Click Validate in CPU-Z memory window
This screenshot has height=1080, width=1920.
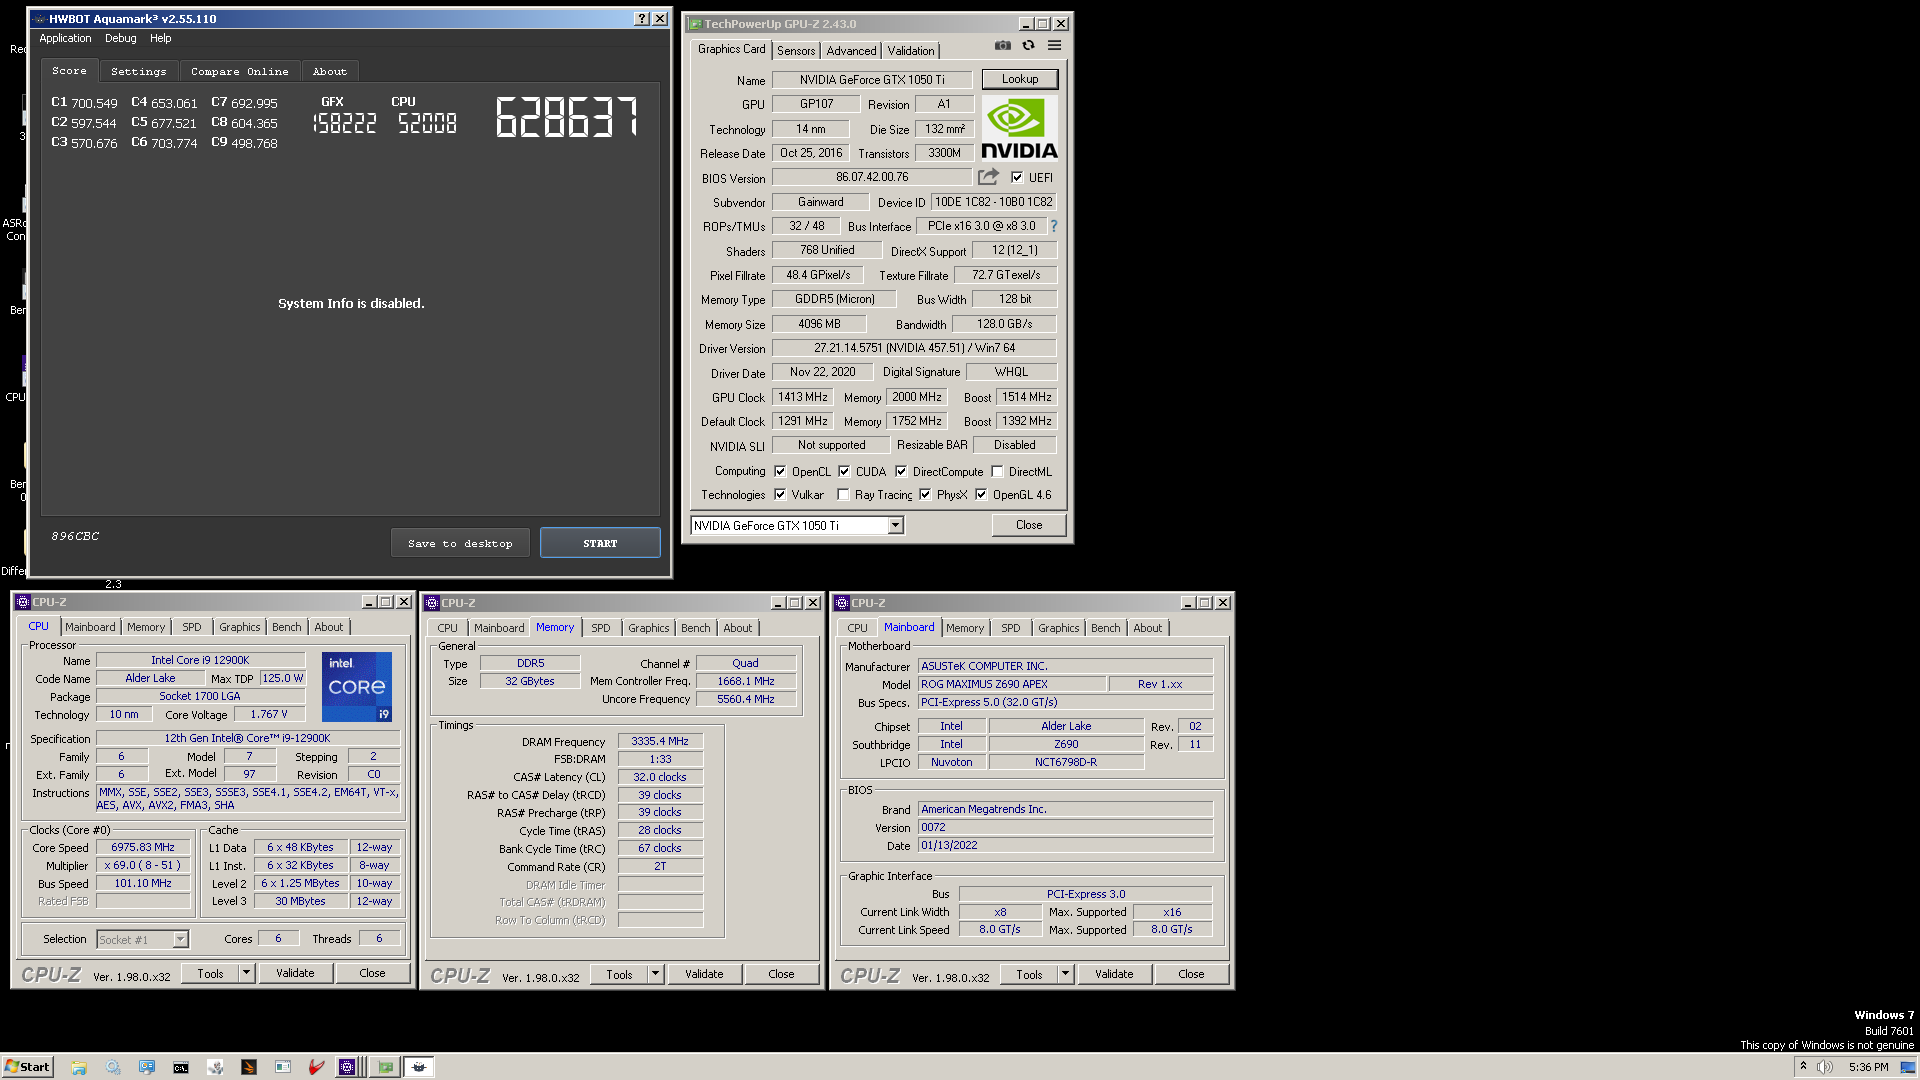704,974
